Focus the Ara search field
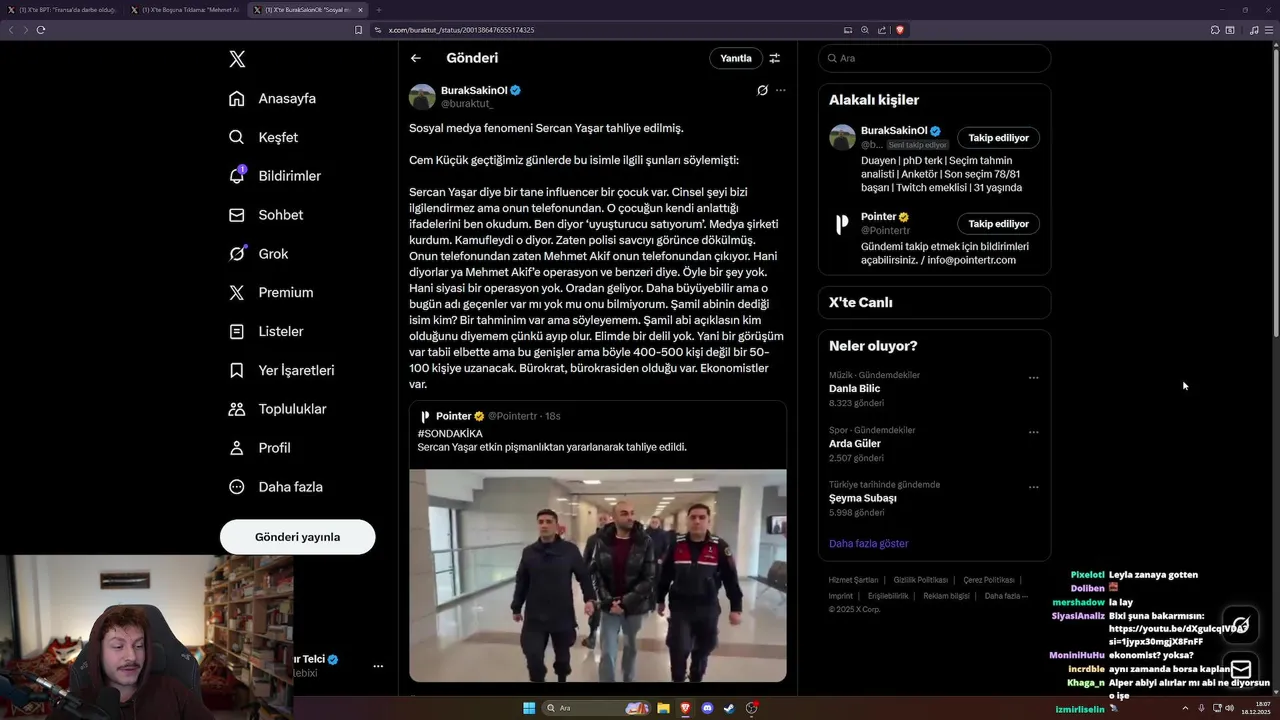This screenshot has width=1280, height=720. pyautogui.click(x=935, y=58)
